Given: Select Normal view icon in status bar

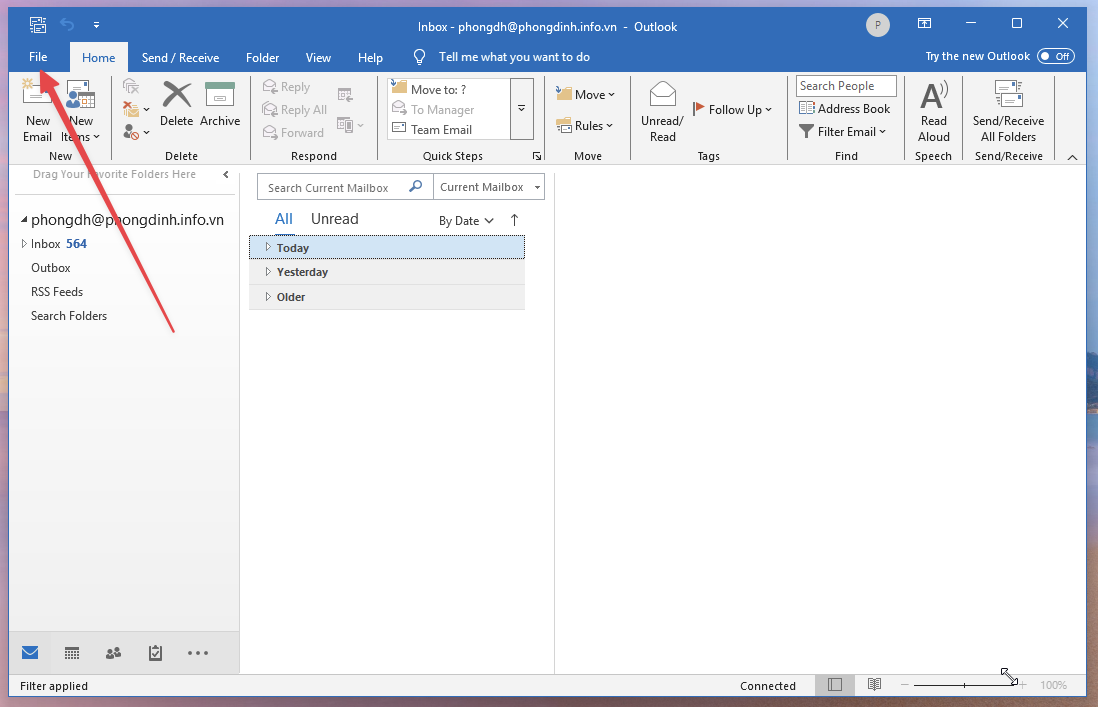Looking at the screenshot, I should [x=835, y=685].
